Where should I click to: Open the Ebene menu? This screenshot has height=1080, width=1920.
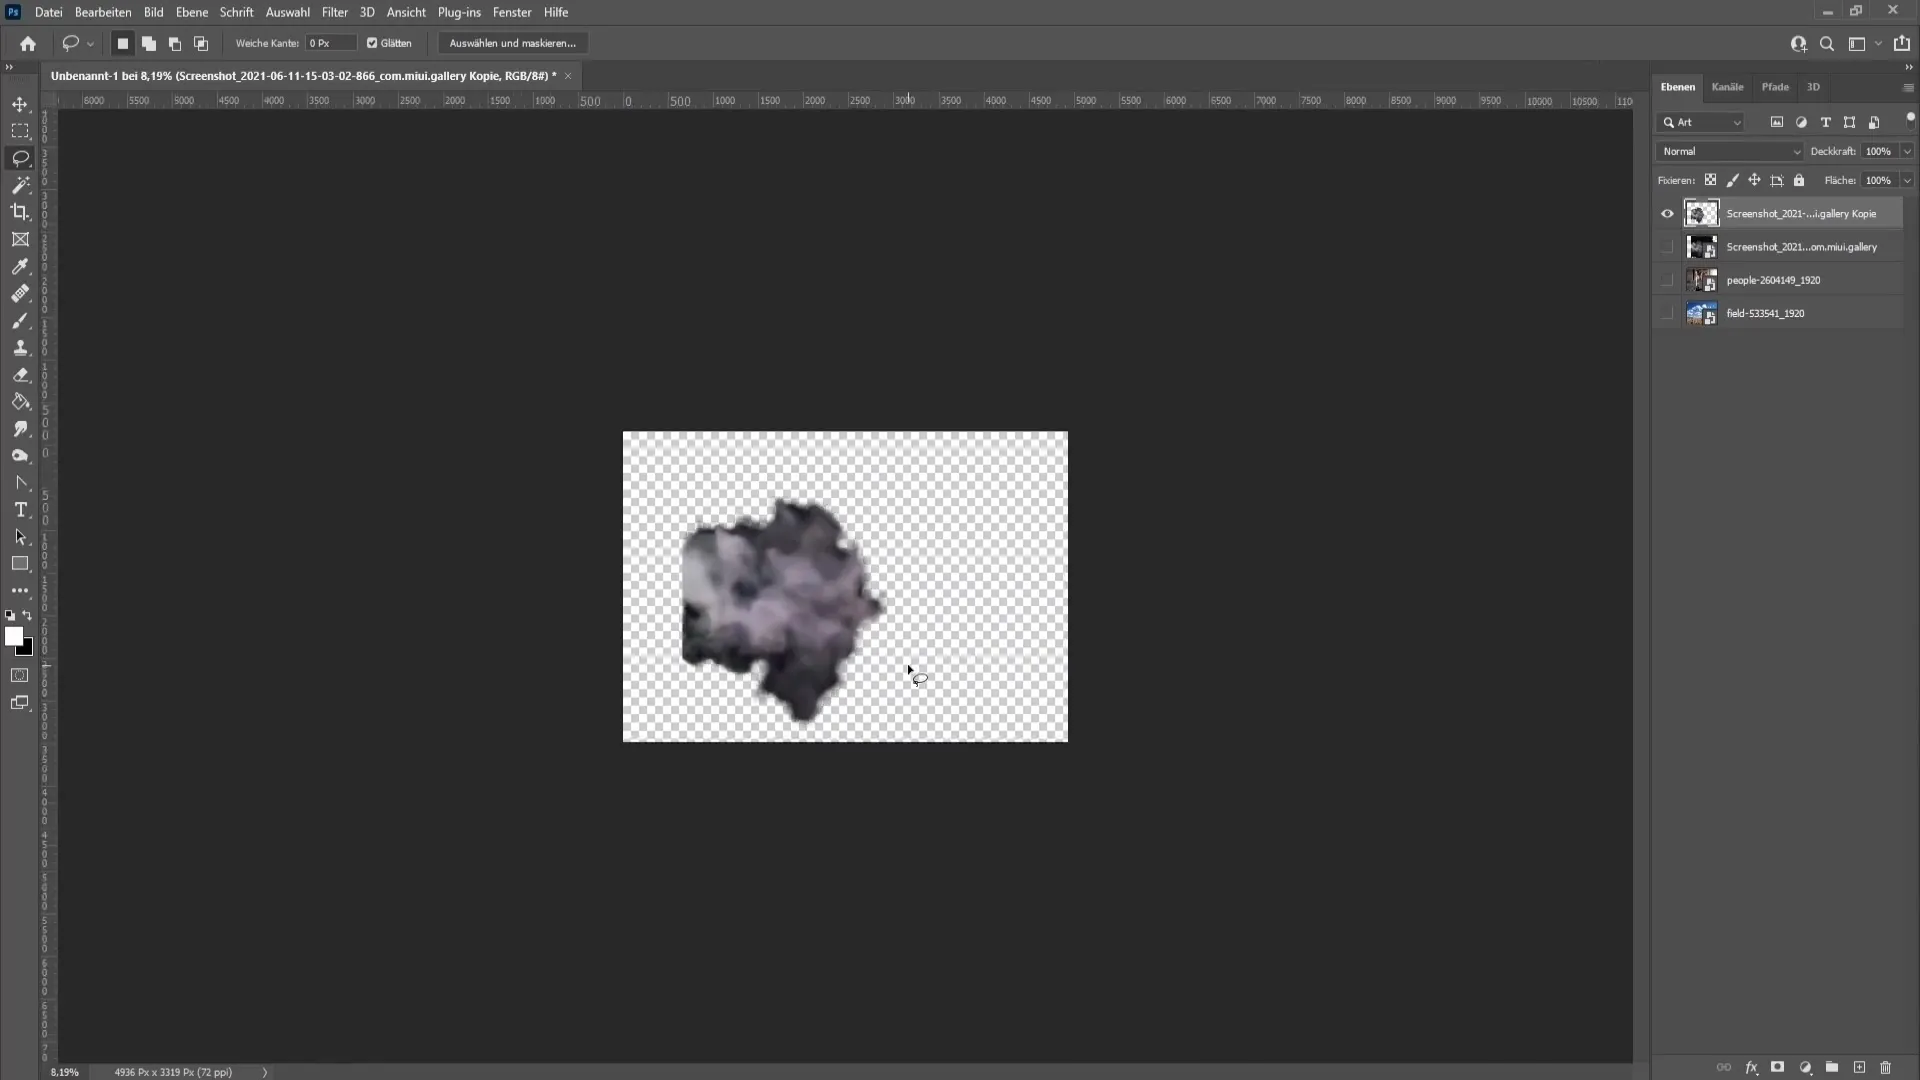(x=191, y=12)
